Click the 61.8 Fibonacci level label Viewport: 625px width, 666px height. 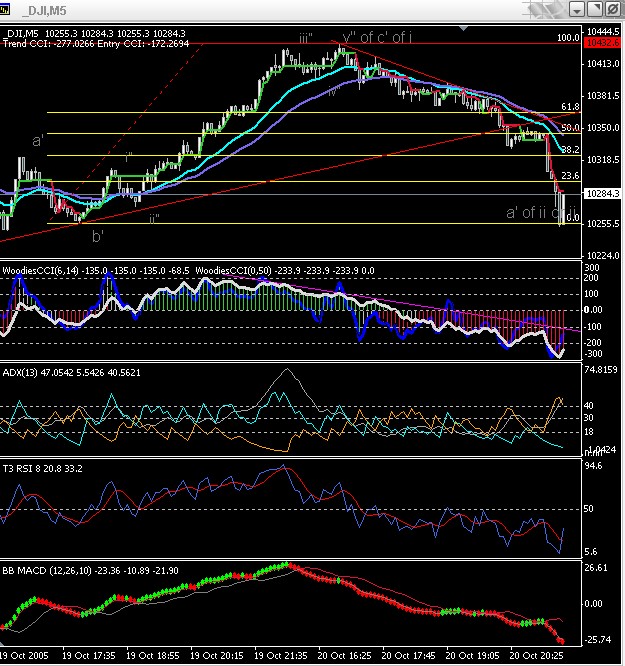570,107
